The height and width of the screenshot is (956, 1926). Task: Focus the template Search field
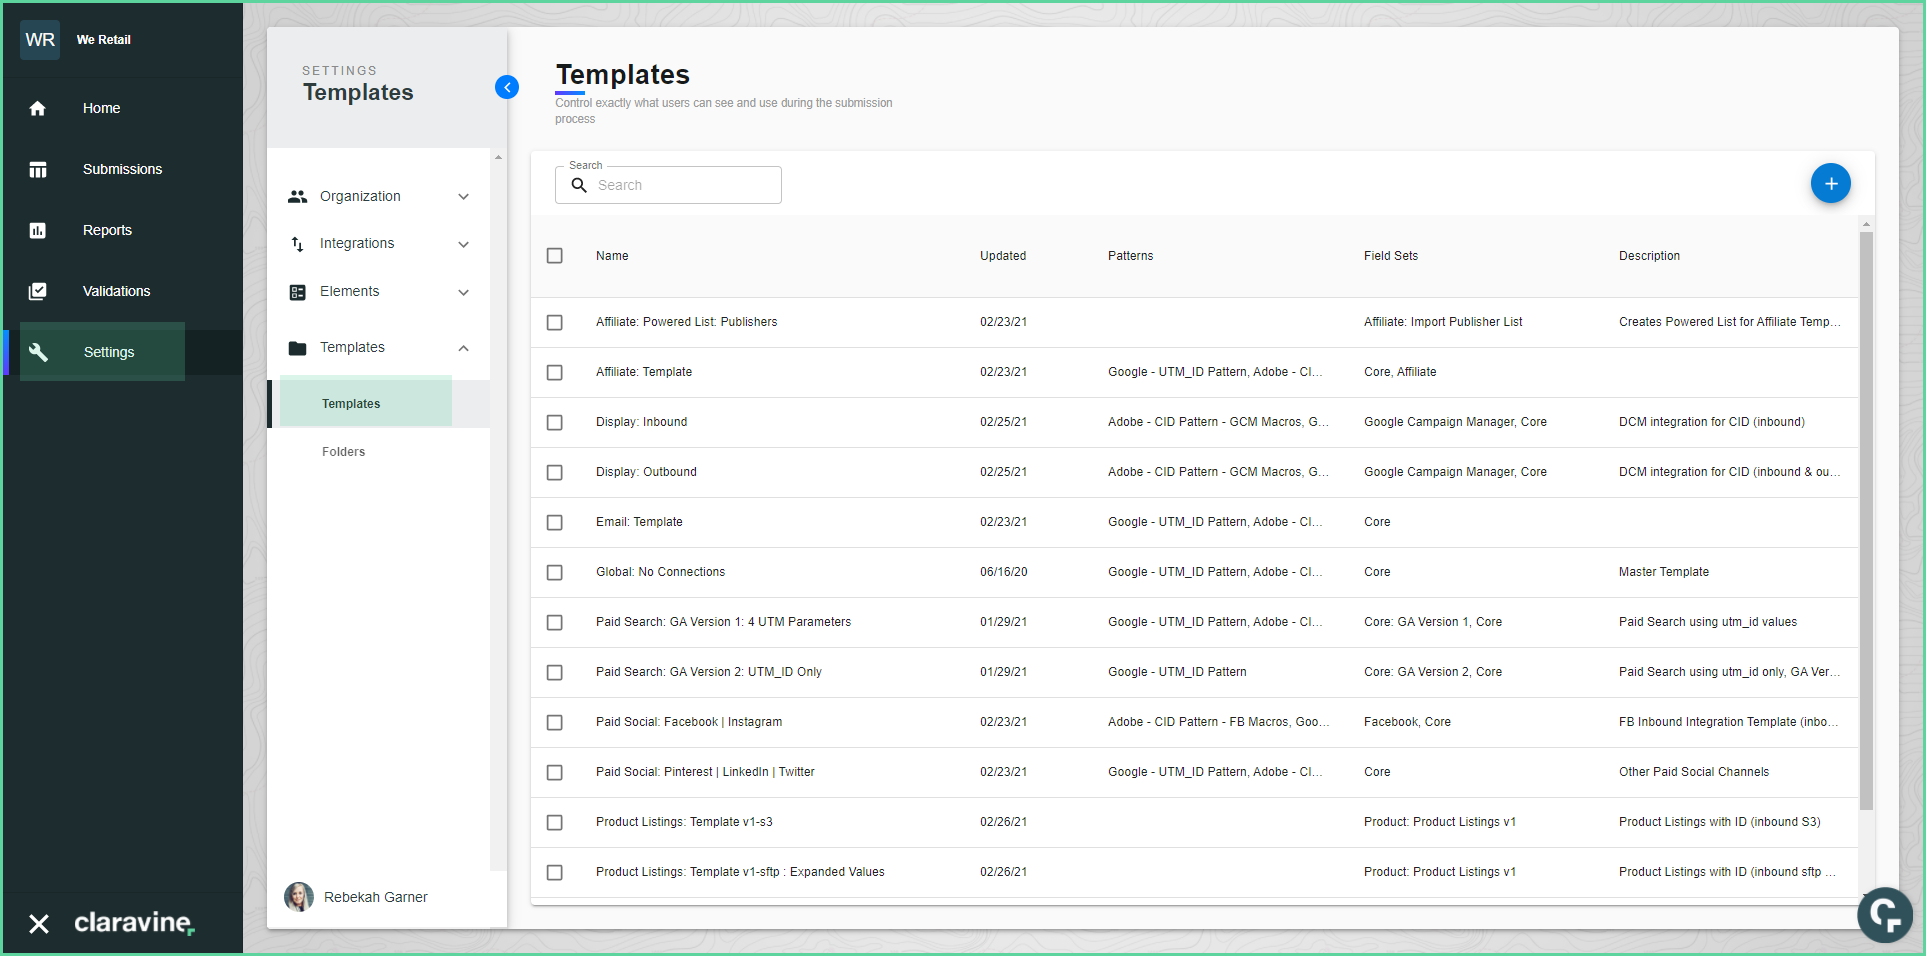coord(668,185)
